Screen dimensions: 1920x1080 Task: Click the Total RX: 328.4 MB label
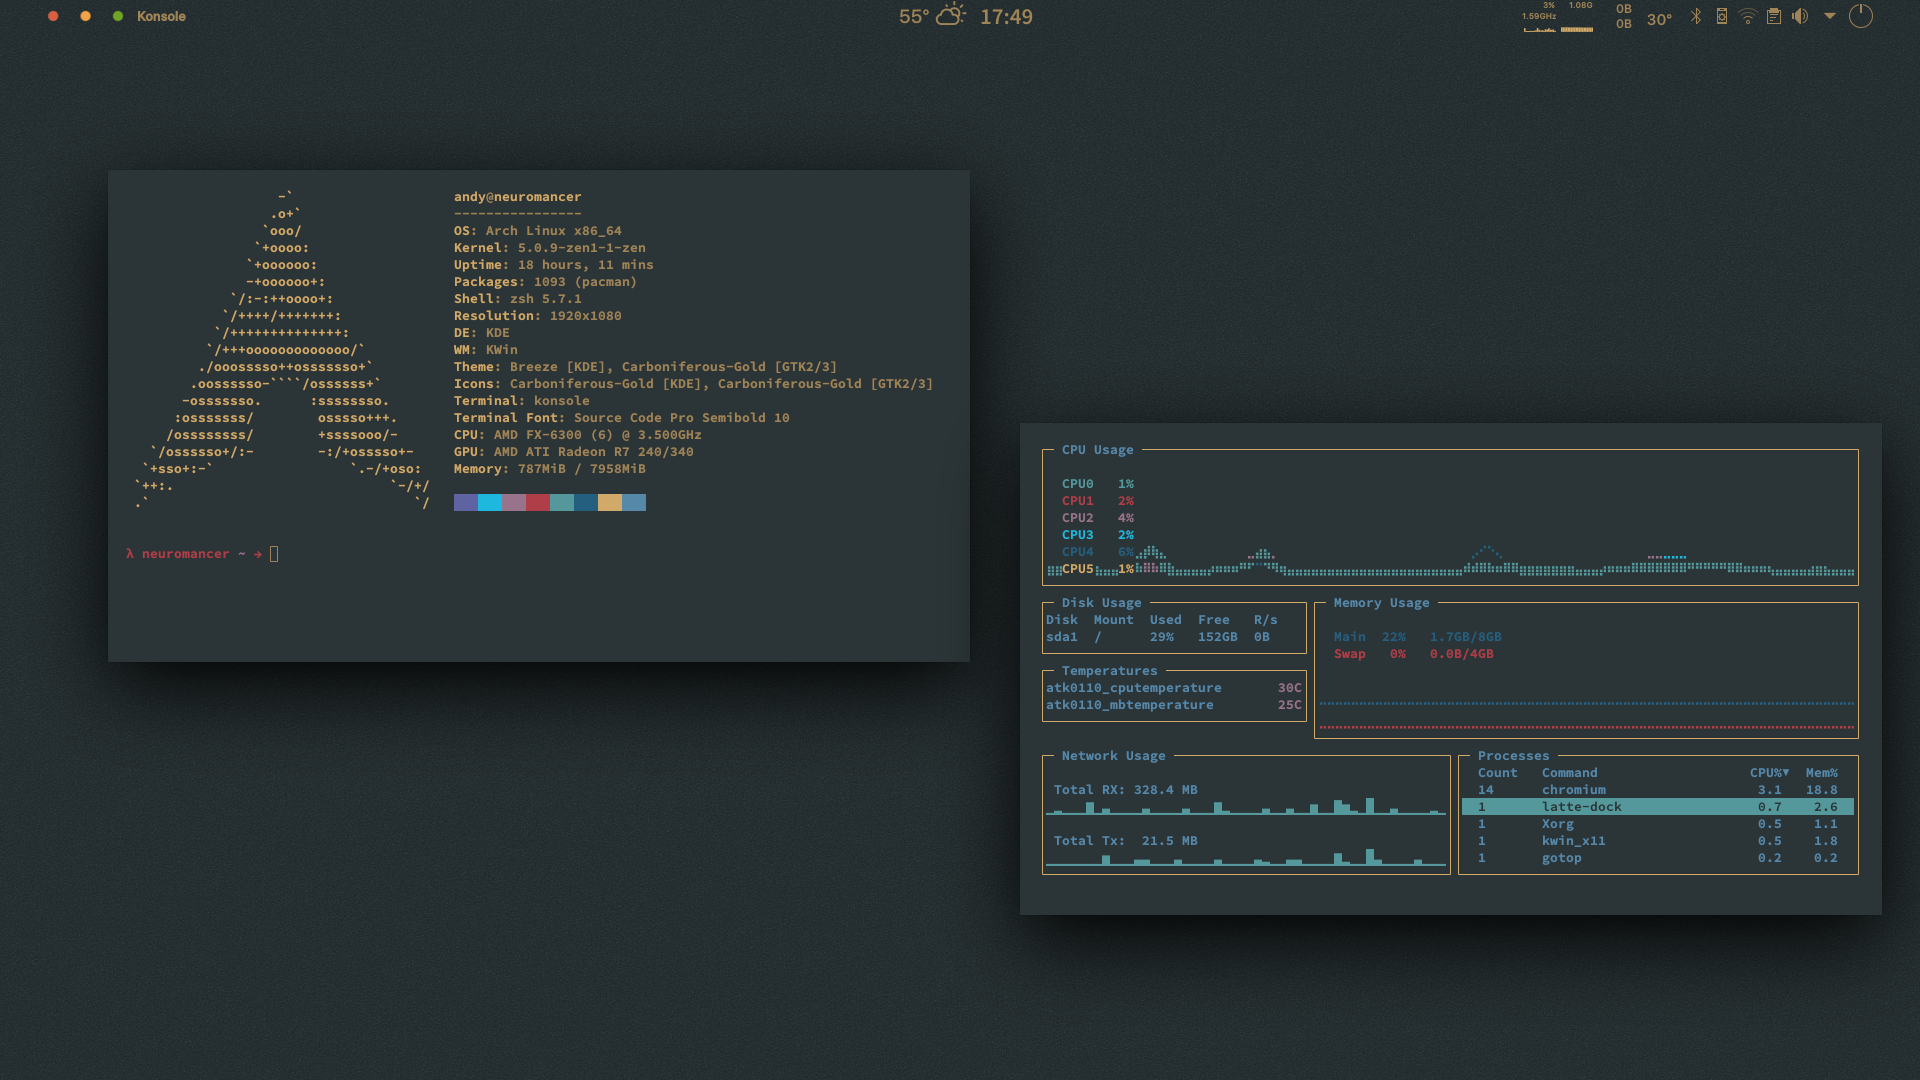pos(1126,790)
